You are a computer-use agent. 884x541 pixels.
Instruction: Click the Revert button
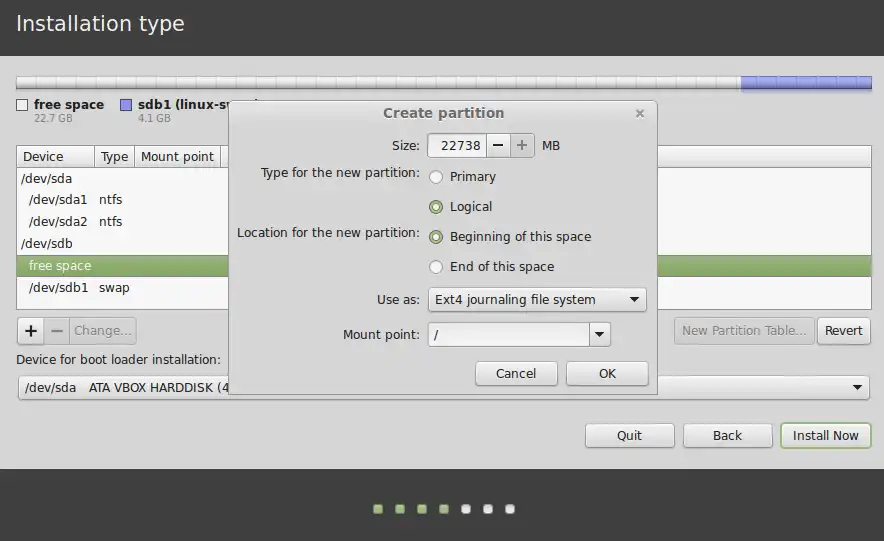point(843,331)
